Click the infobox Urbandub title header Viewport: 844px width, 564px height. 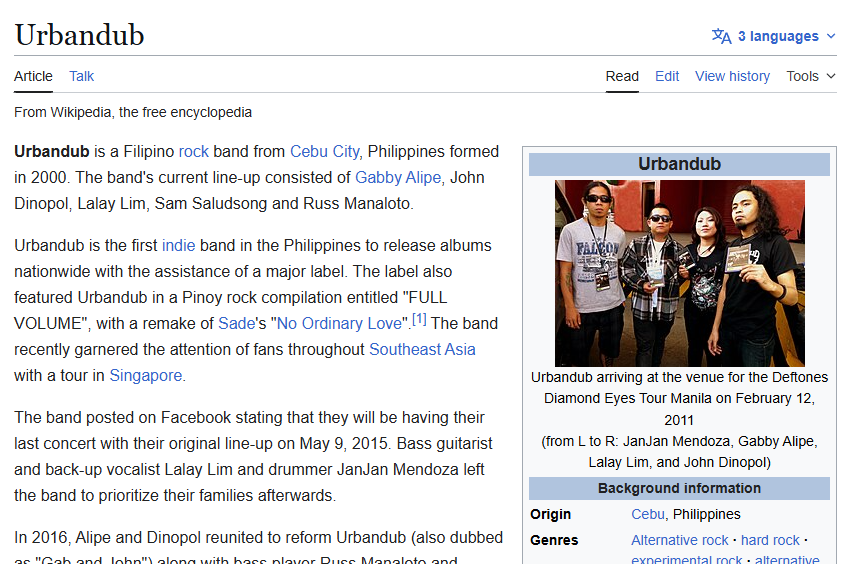(679, 164)
